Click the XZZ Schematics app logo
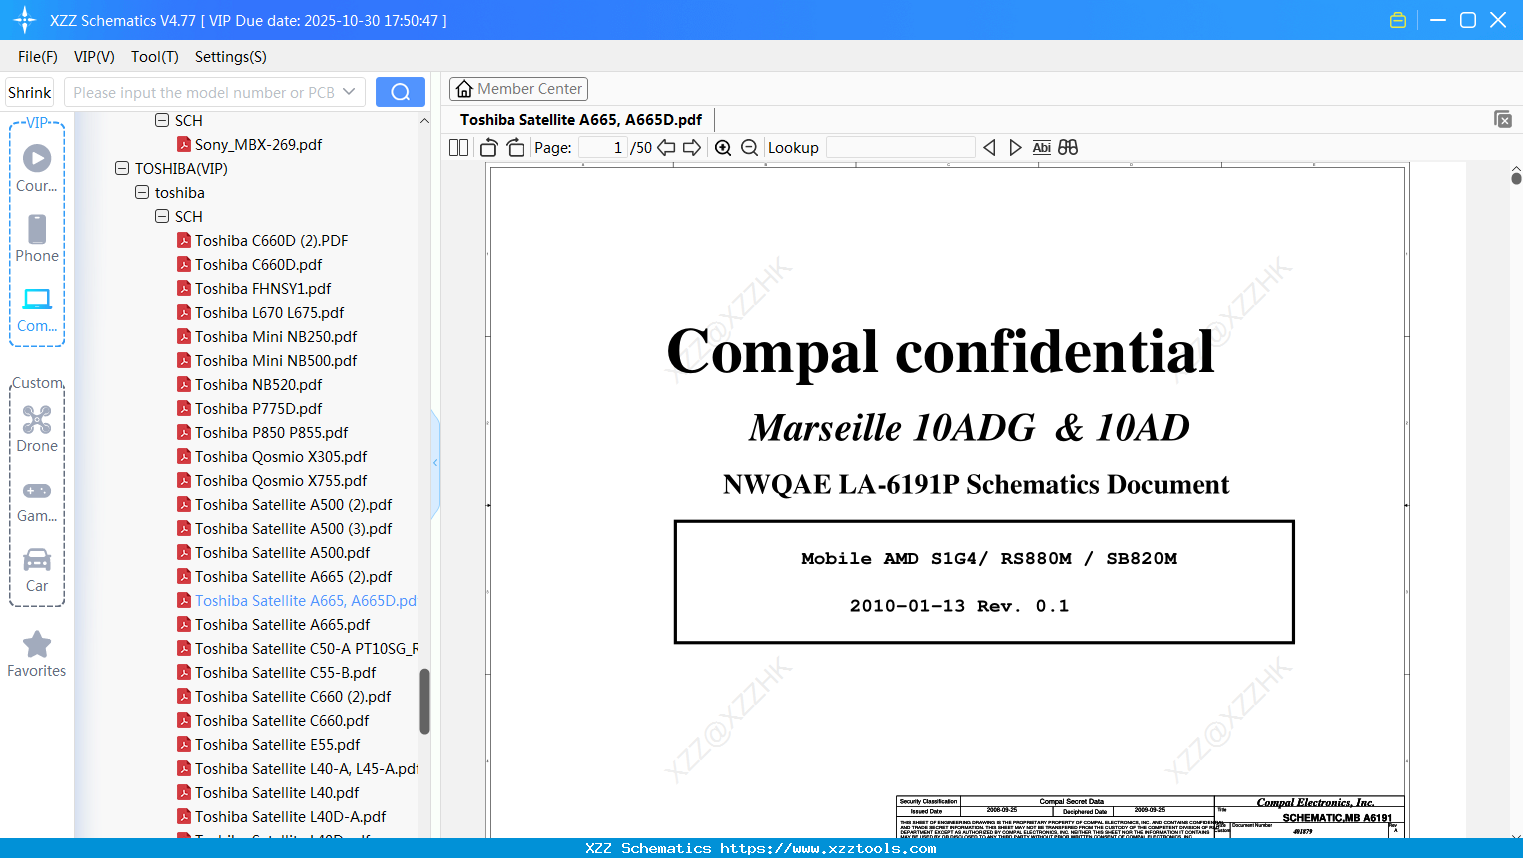 click(25, 20)
